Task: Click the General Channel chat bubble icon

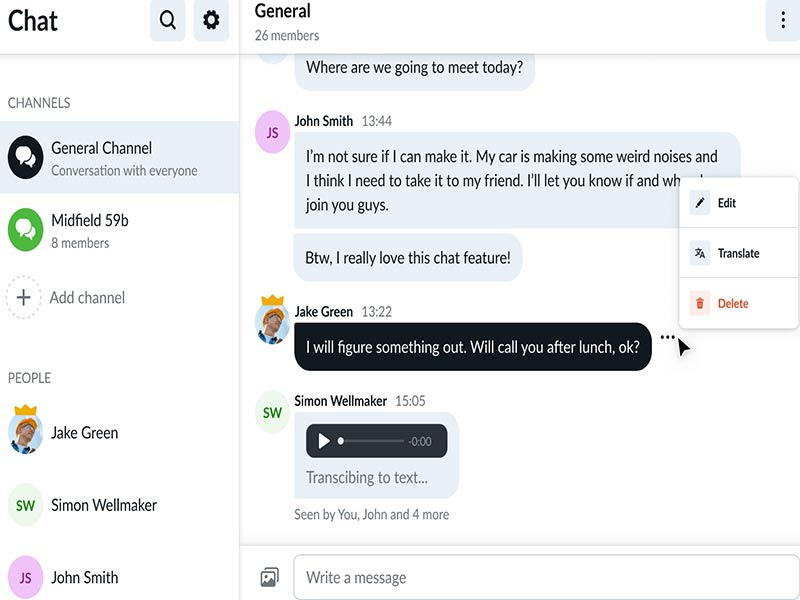Action: [x=25, y=157]
